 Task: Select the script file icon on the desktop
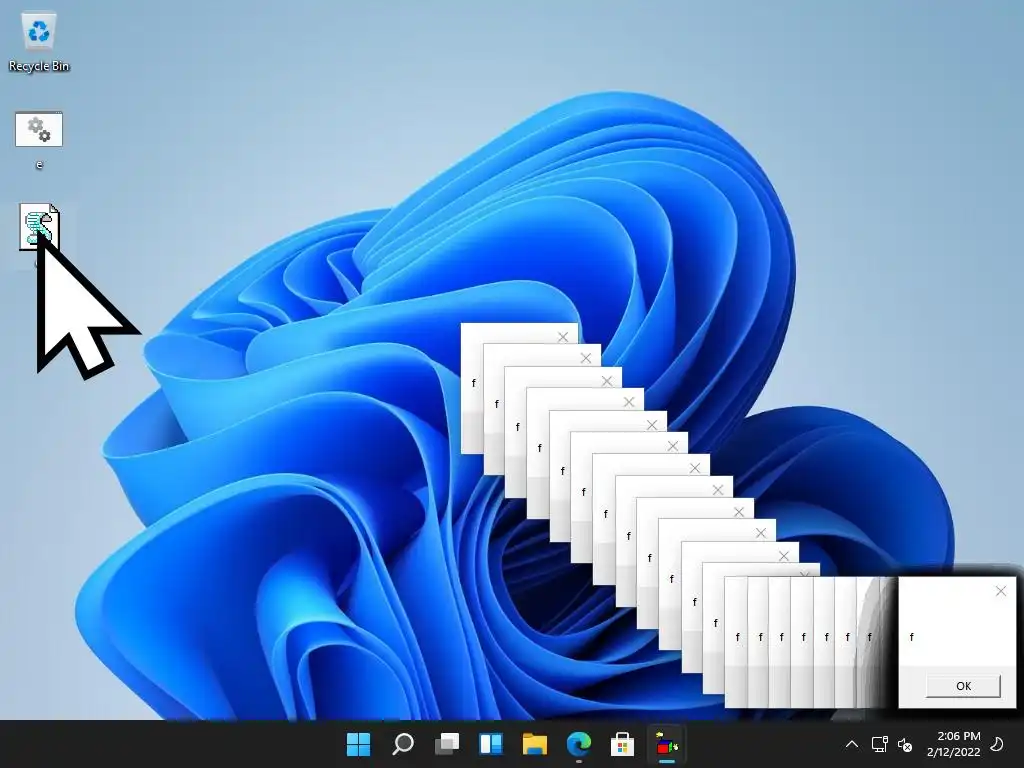point(39,227)
